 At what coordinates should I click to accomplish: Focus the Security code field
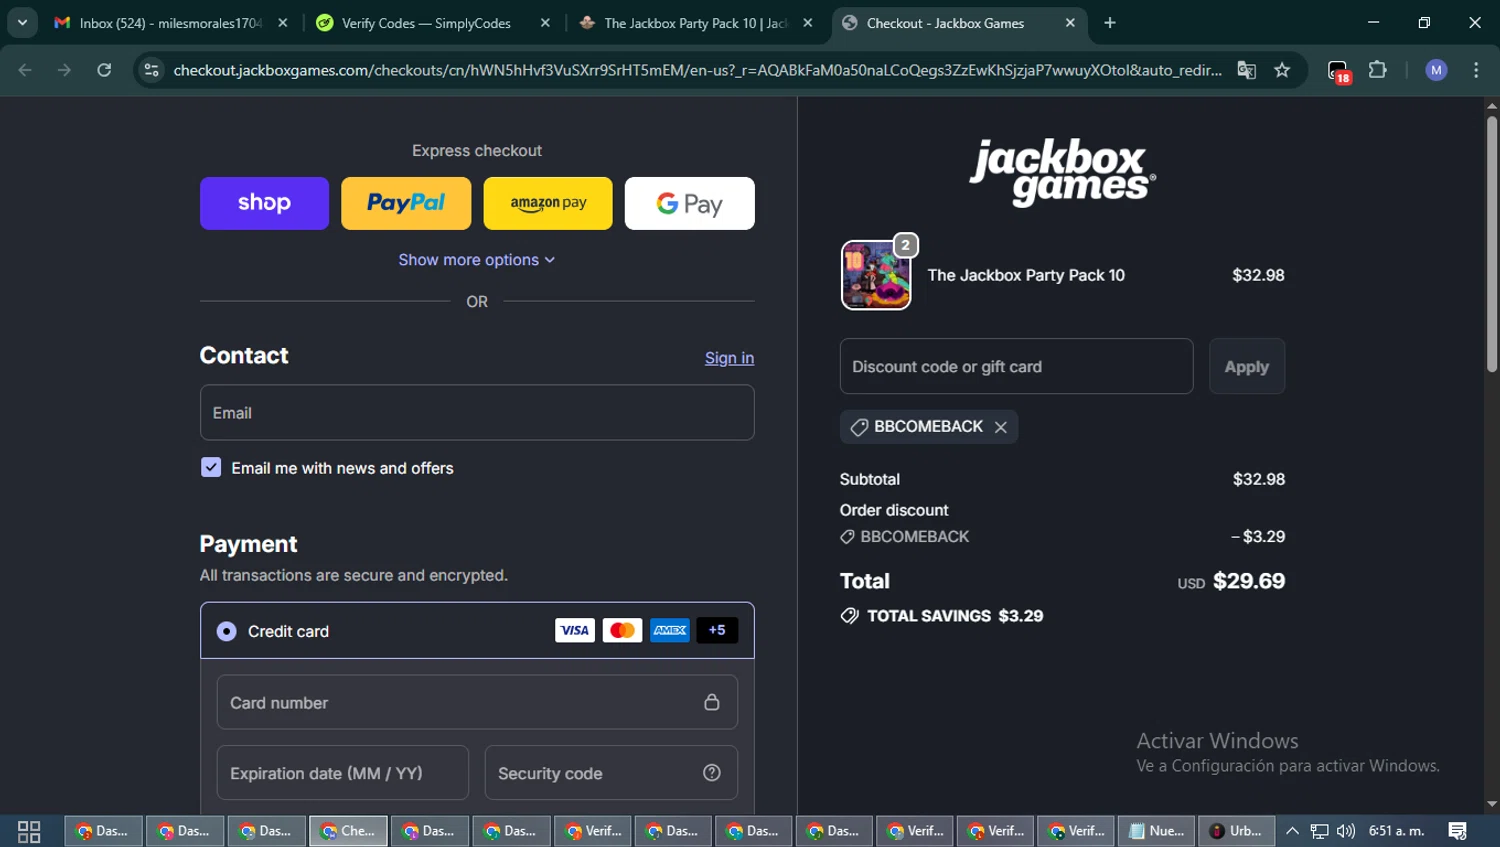point(611,773)
